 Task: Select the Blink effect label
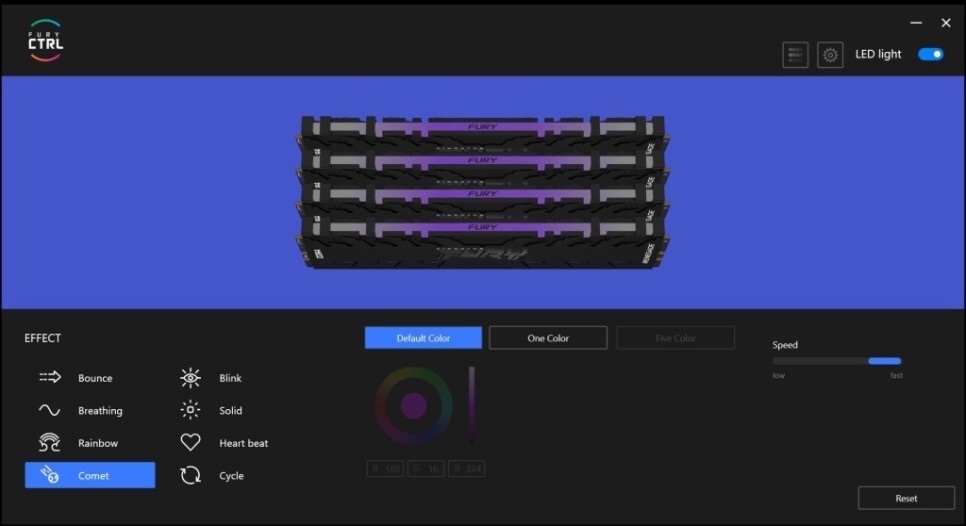pyautogui.click(x=230, y=378)
